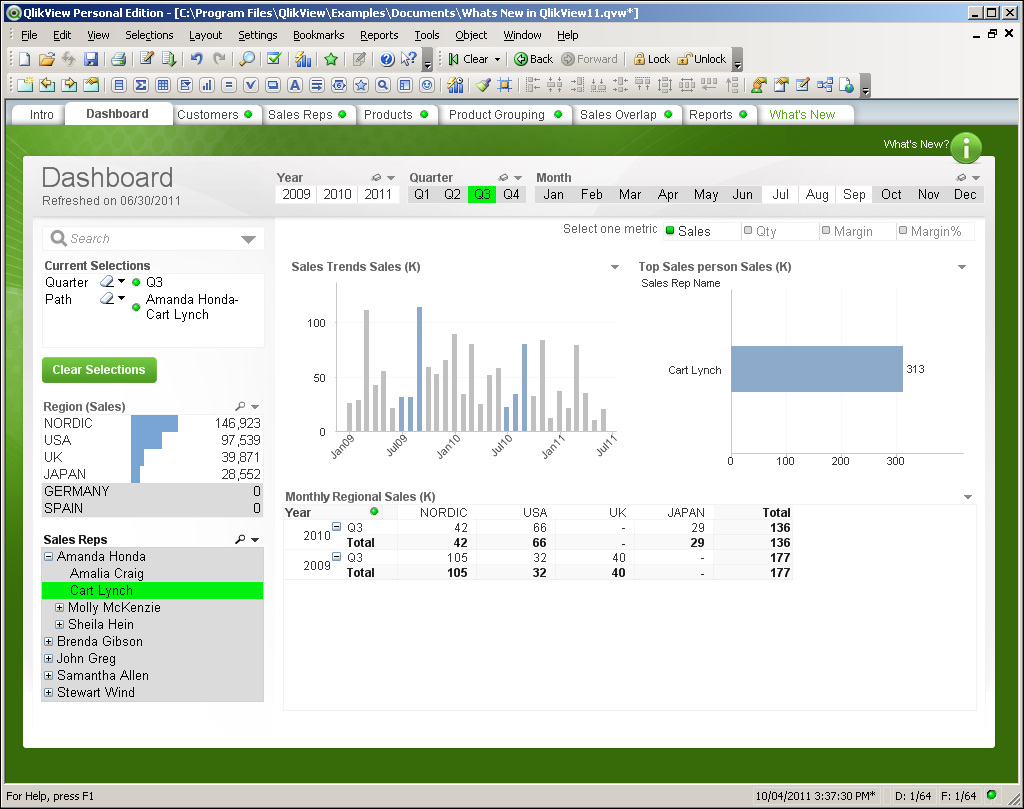Click the dashboard Search input field
The image size is (1024, 809).
pyautogui.click(x=150, y=239)
